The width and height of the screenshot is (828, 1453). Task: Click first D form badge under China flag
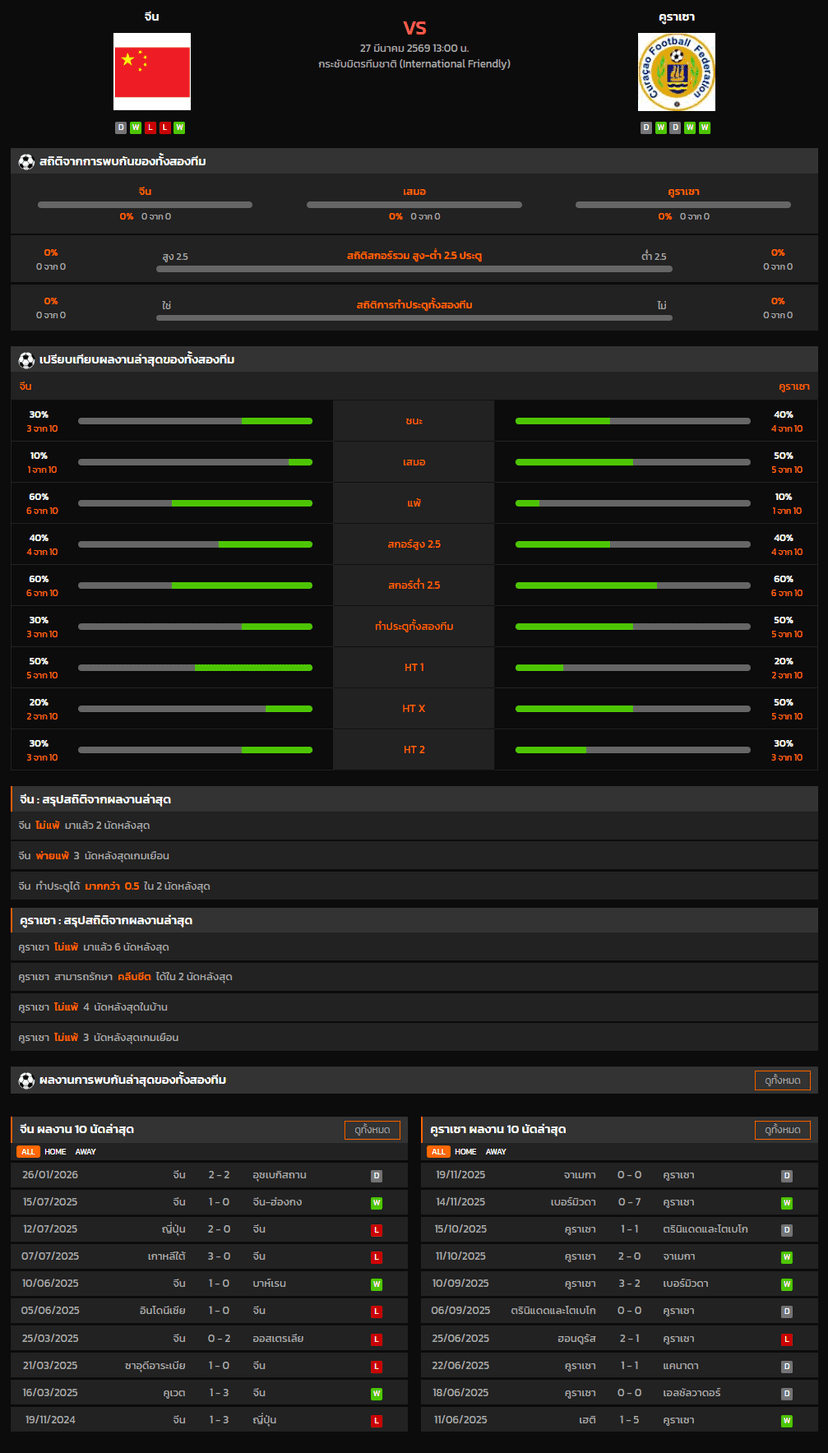click(x=121, y=128)
